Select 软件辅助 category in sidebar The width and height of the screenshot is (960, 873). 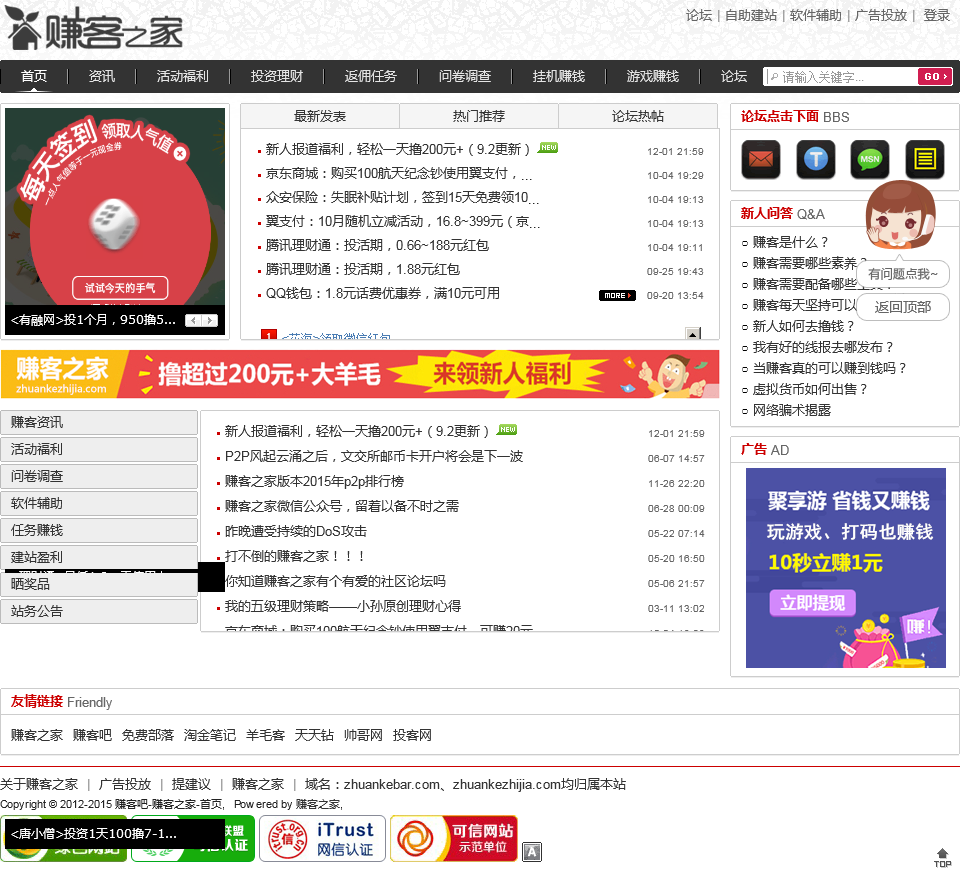click(99, 503)
